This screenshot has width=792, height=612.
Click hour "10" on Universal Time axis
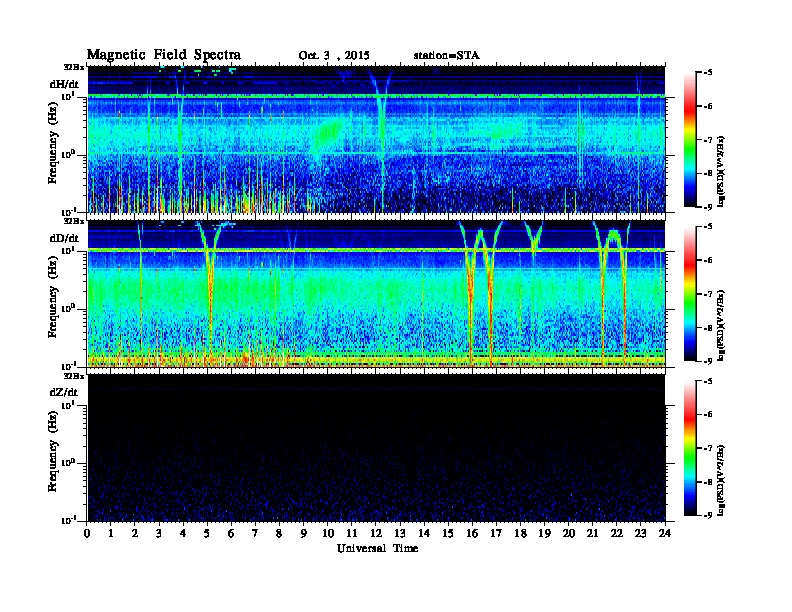328,534
